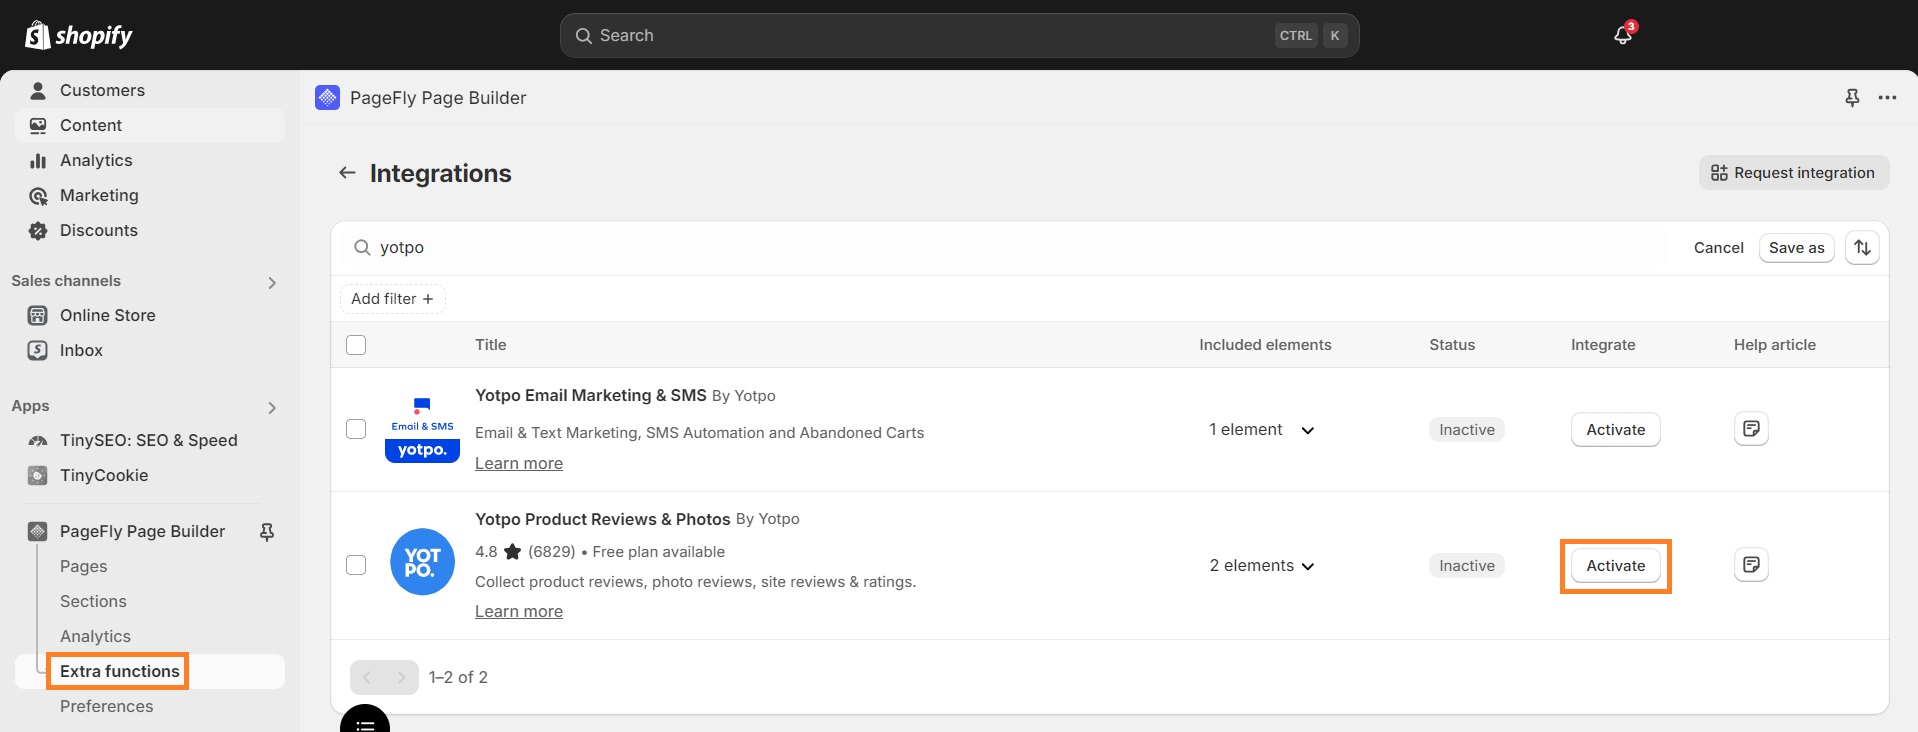
Task: Click Inactive badge for Yotpo Email Marketing
Action: [x=1467, y=429]
